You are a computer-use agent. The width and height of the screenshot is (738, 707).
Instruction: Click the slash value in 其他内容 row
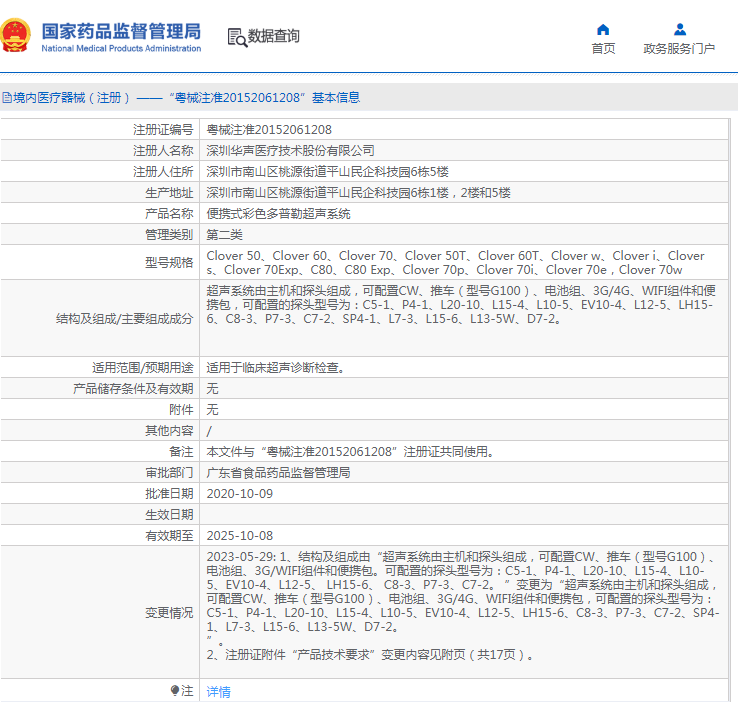209,431
